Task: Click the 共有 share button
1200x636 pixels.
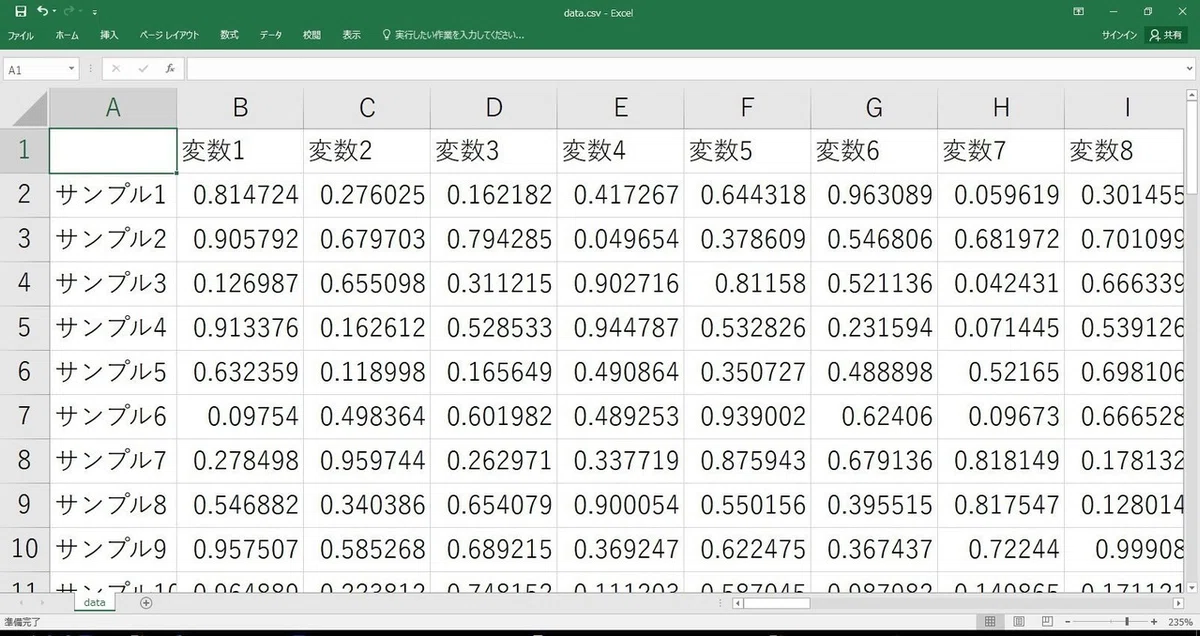Action: (1165, 35)
